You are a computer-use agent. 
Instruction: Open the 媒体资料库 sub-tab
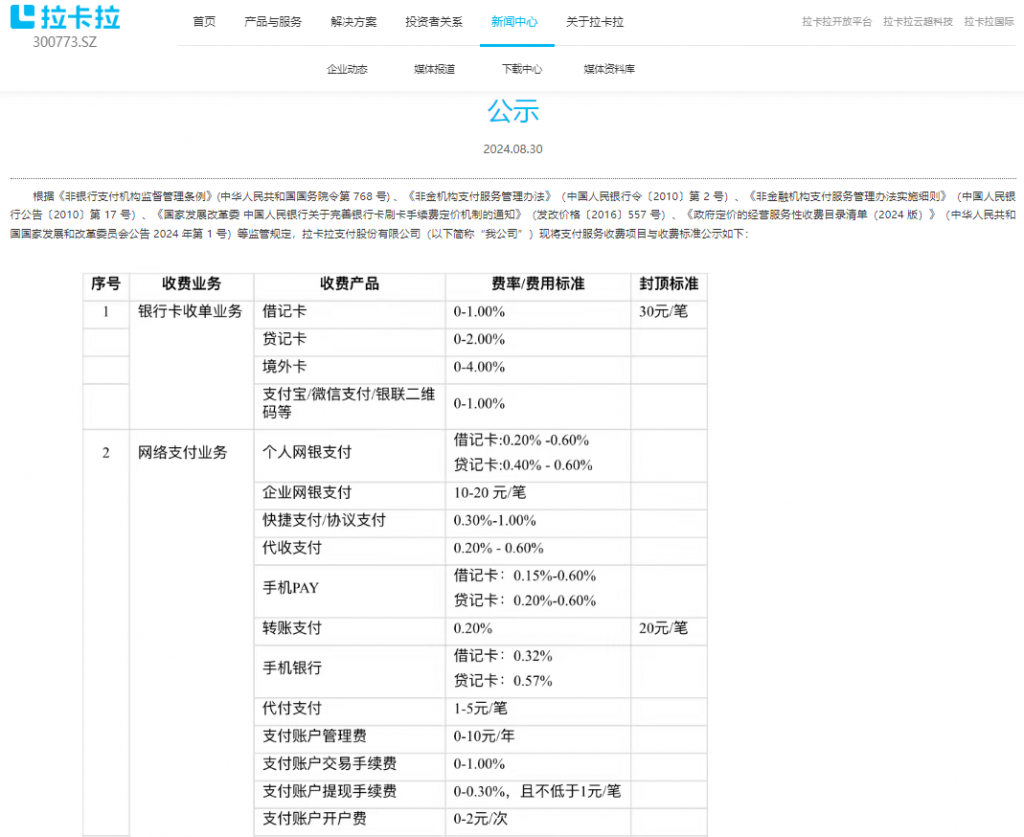point(609,69)
